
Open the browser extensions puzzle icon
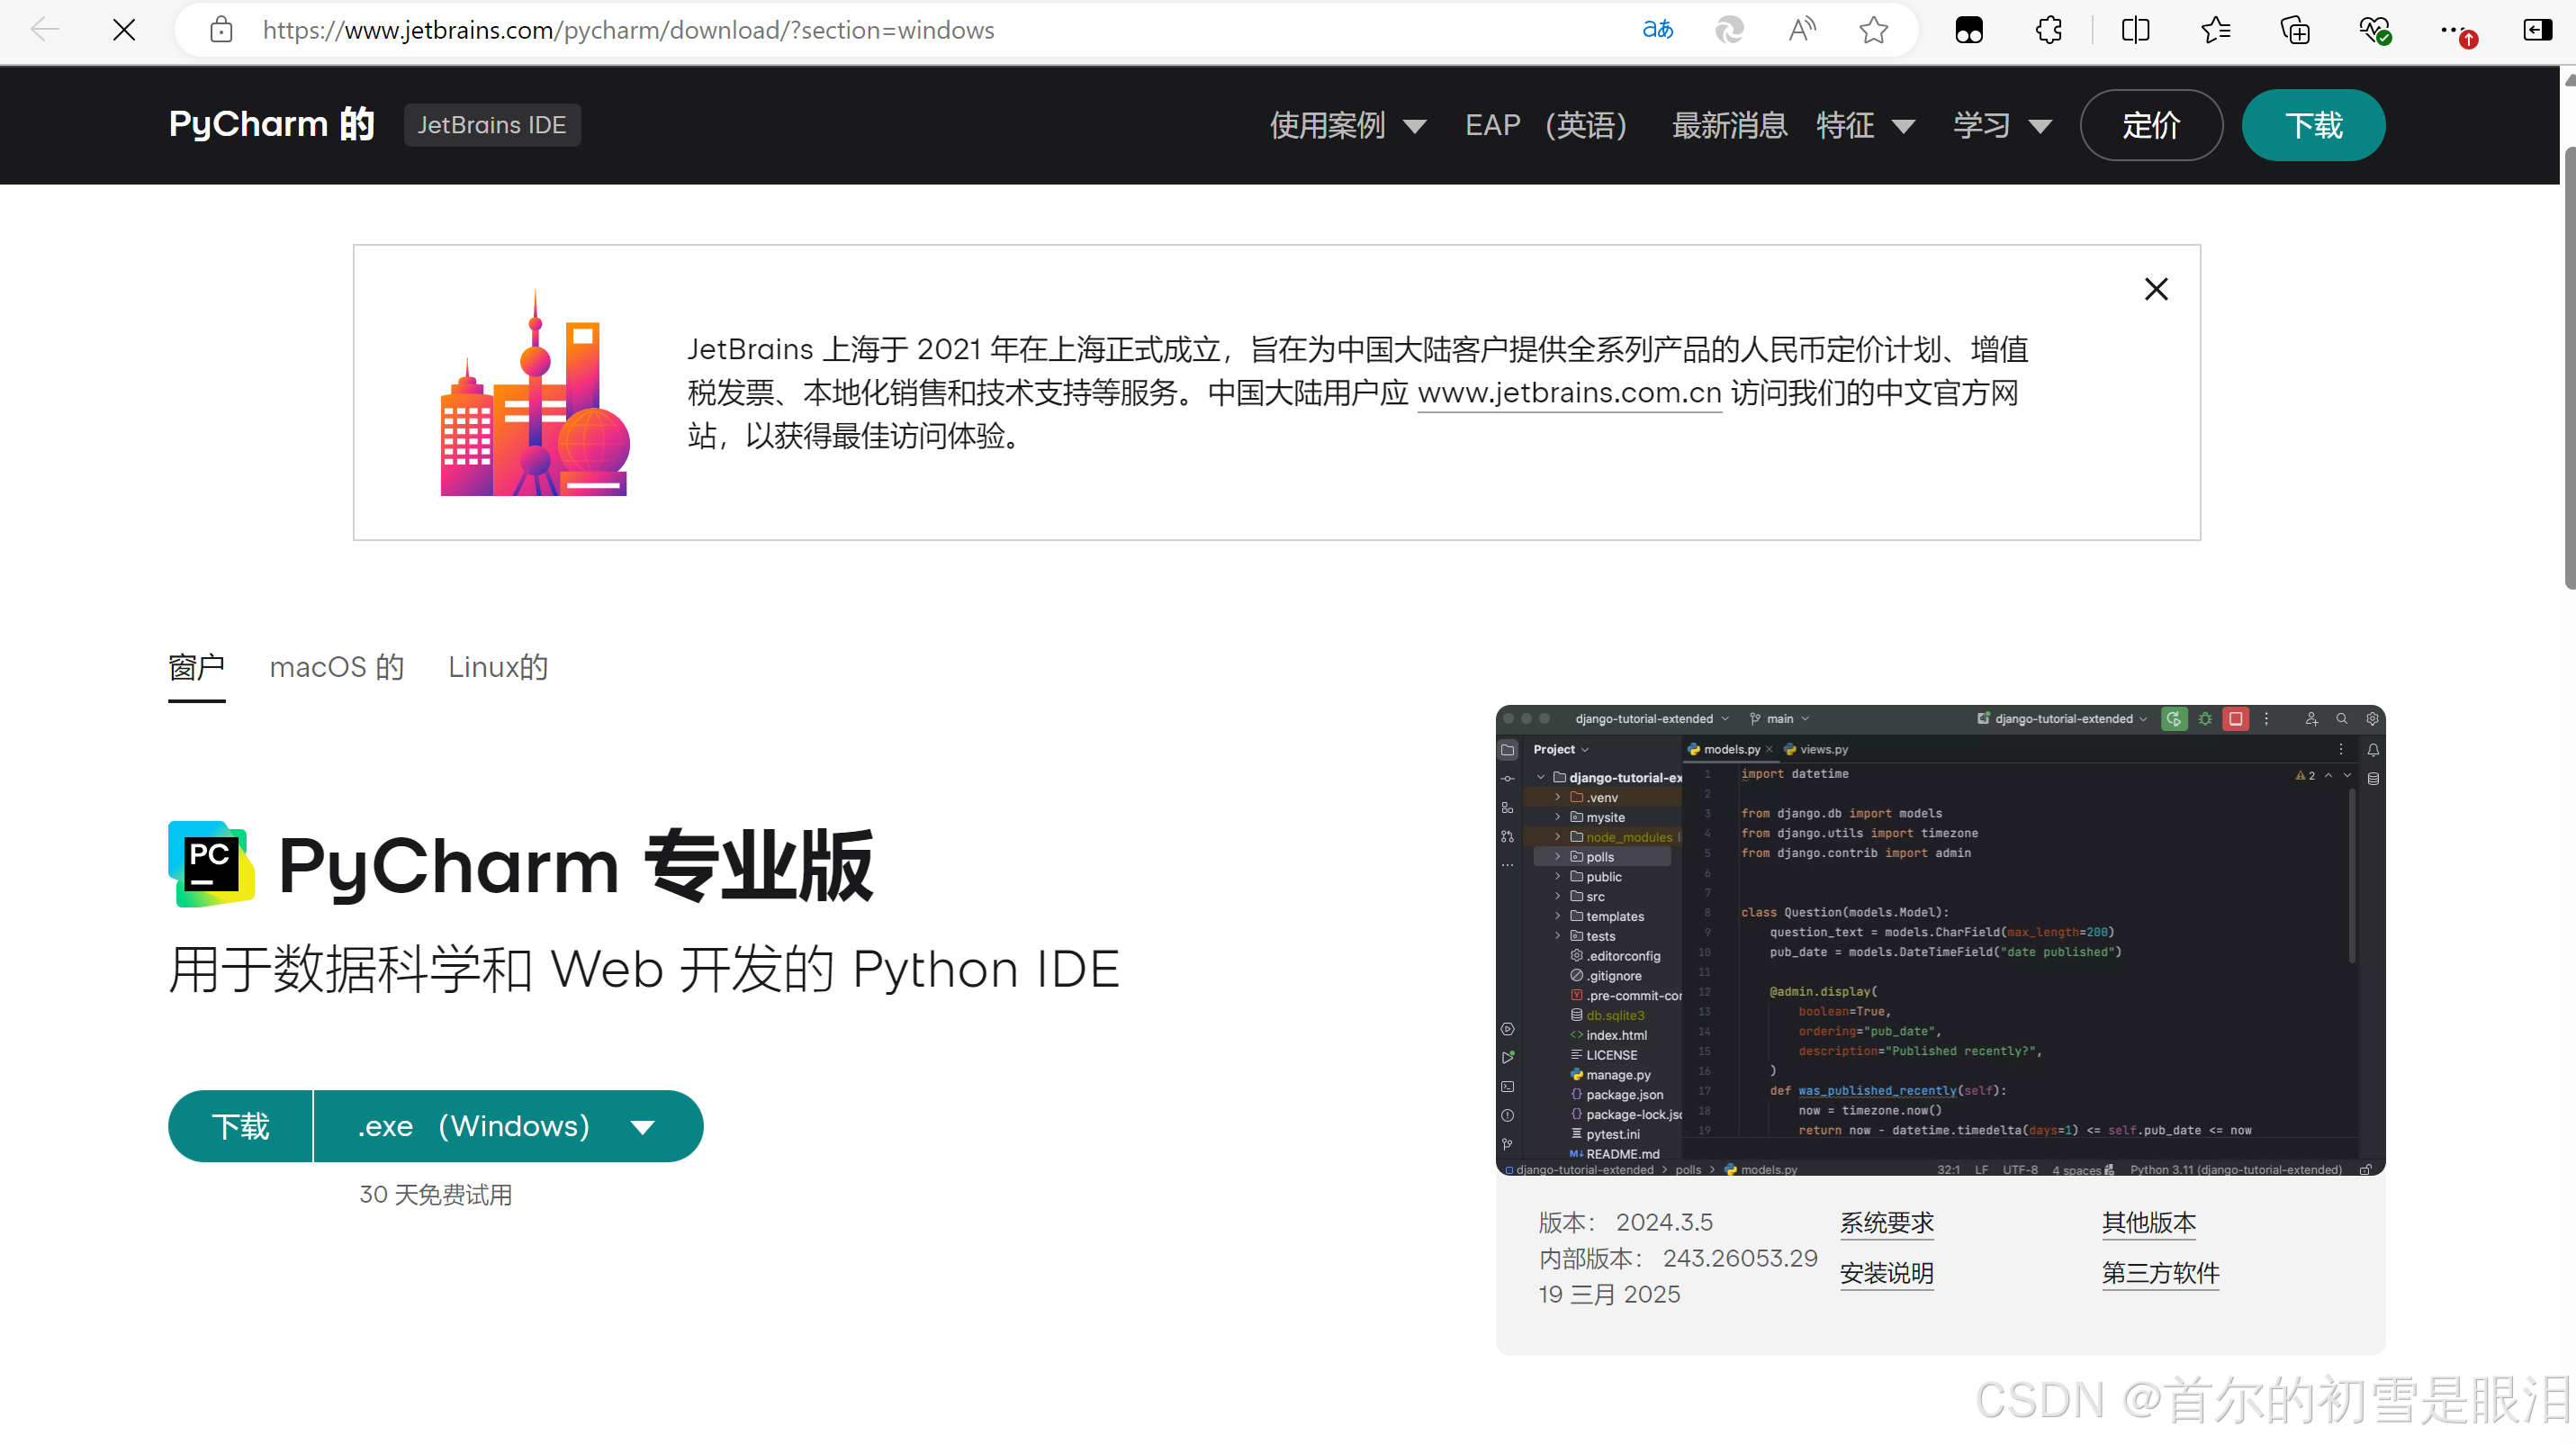[2048, 30]
